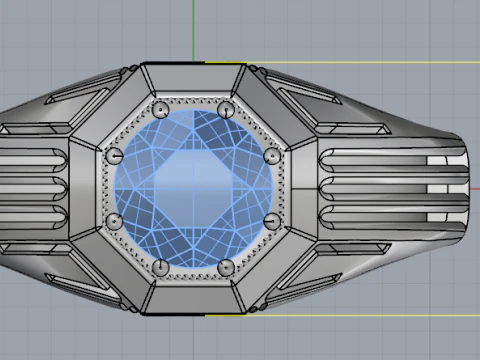The image size is (480, 360).
Task: Select the topmost bezel facet panel above the gem
Action: (193, 77)
